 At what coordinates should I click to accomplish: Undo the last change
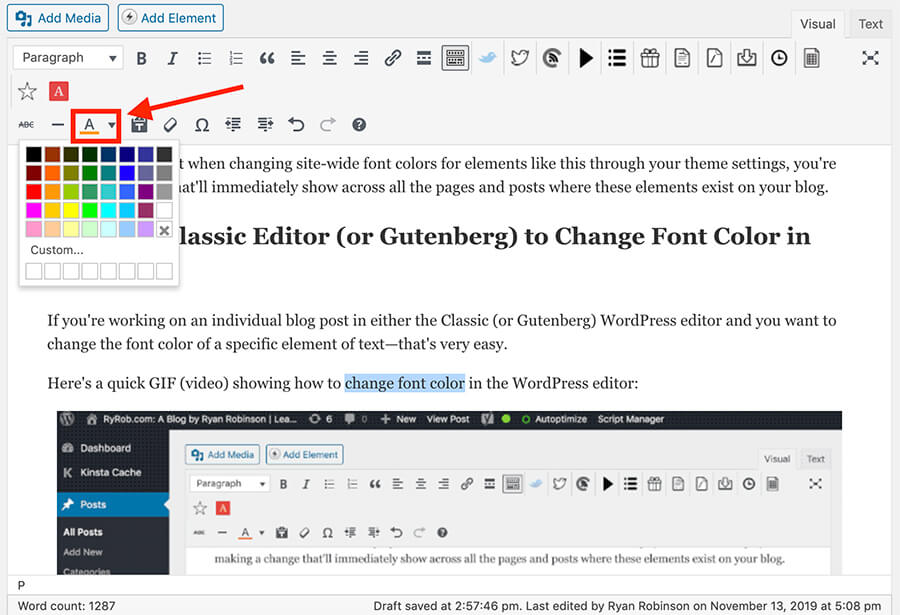(296, 124)
